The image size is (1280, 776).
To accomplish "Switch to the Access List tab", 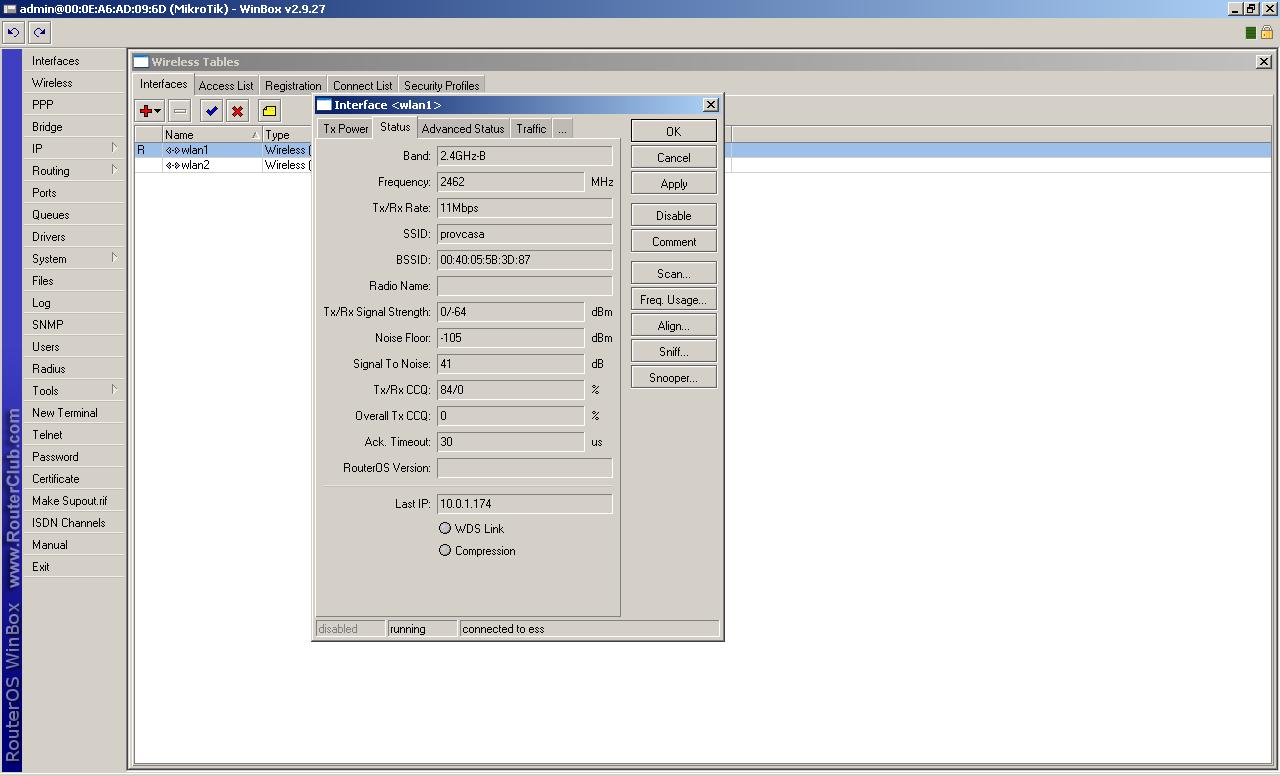I will [226, 86].
